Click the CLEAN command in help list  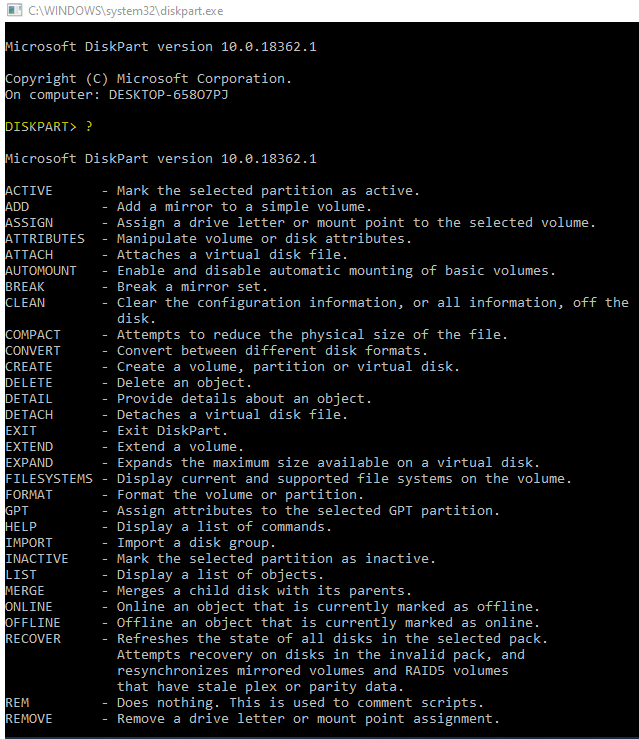coord(25,303)
